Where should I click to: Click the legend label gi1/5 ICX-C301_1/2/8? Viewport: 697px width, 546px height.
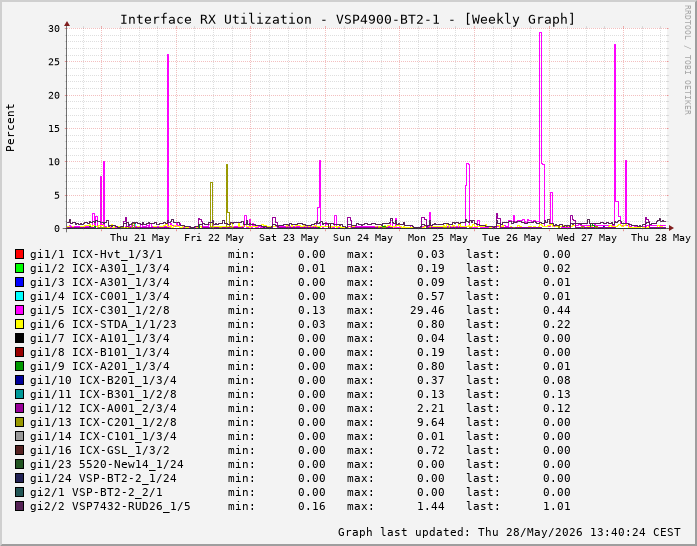tap(100, 310)
